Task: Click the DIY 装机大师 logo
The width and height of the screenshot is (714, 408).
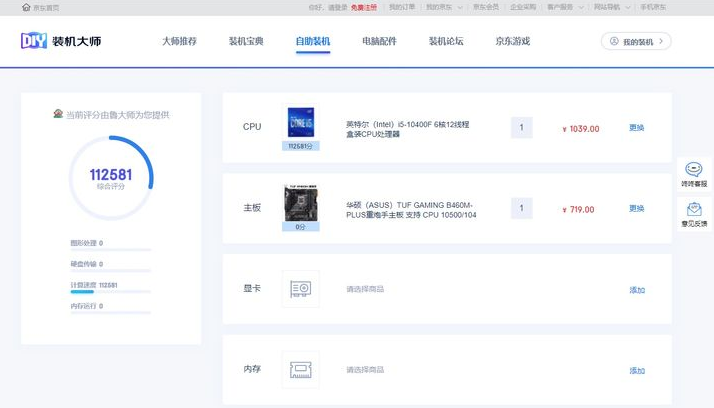Action: tap(61, 41)
